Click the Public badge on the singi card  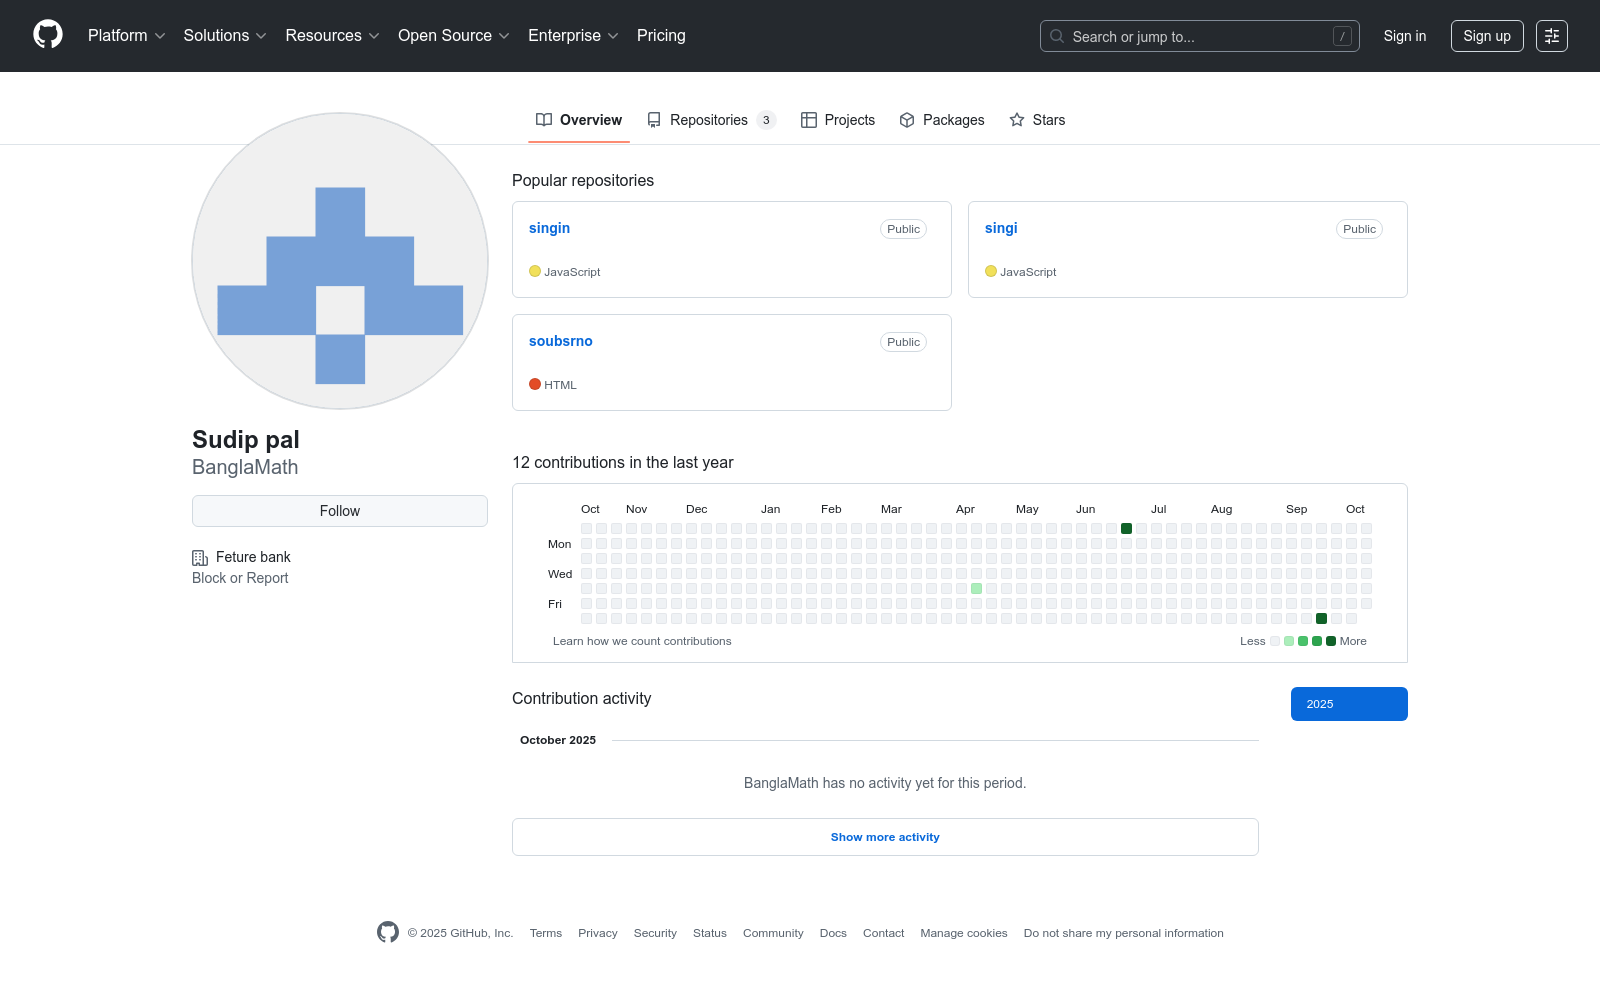coord(1359,229)
